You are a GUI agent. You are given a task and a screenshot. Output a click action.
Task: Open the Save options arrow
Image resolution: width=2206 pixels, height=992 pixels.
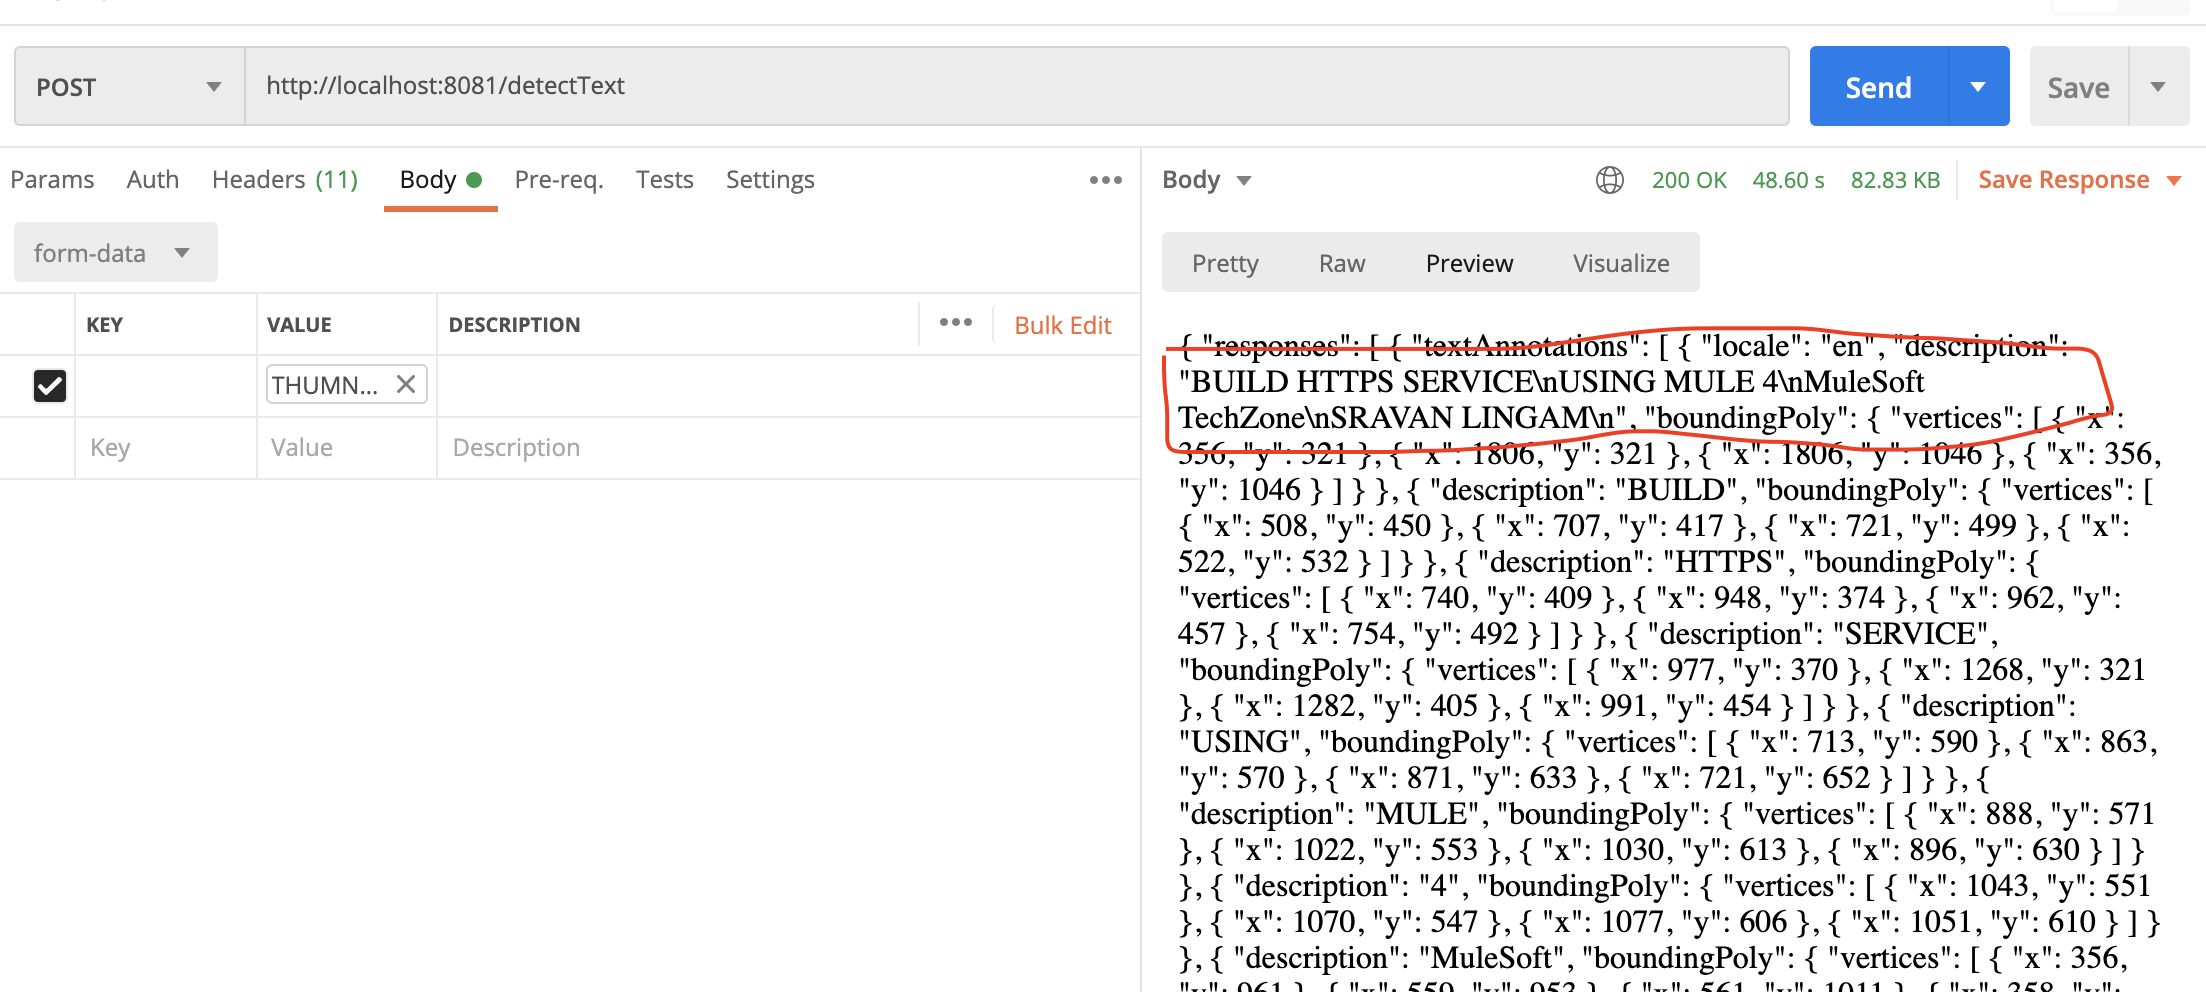pos(2159,87)
